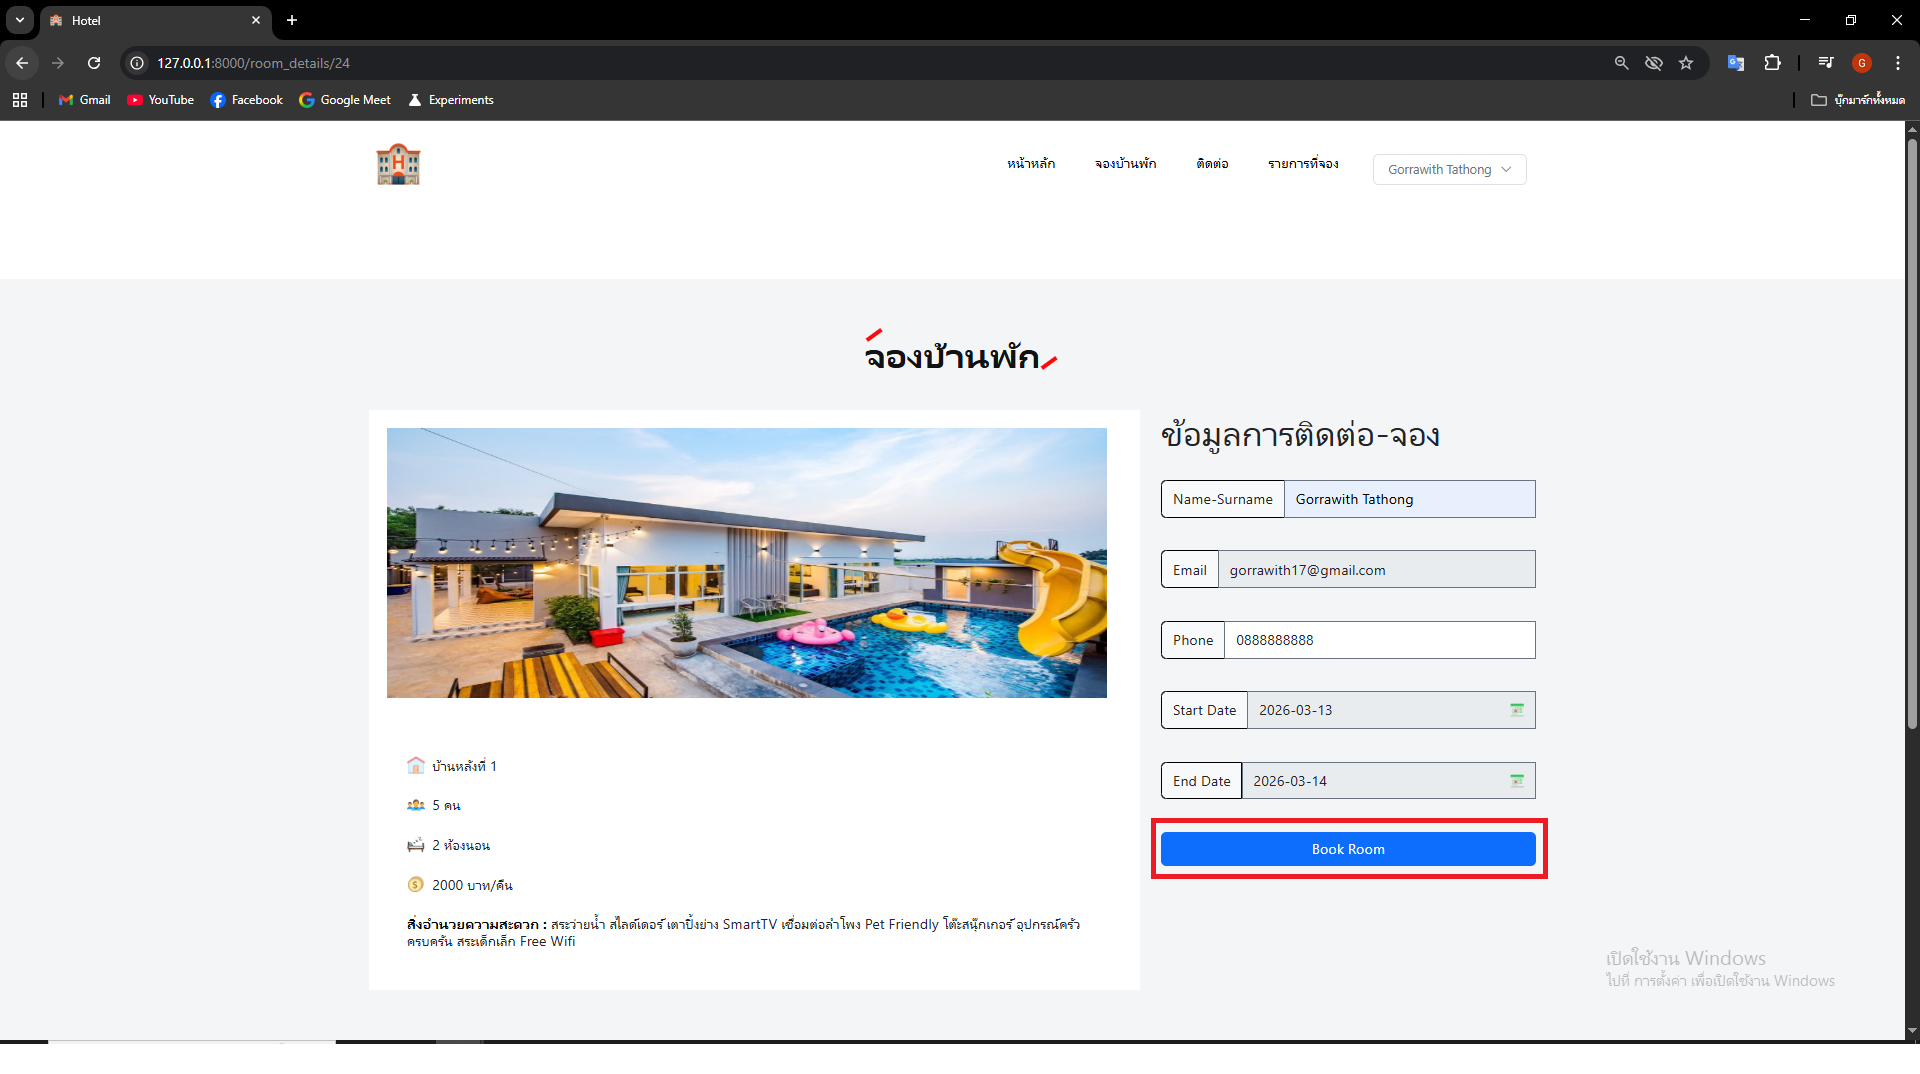Click into the Phone number field
This screenshot has height=1074, width=1920.
(1379, 640)
